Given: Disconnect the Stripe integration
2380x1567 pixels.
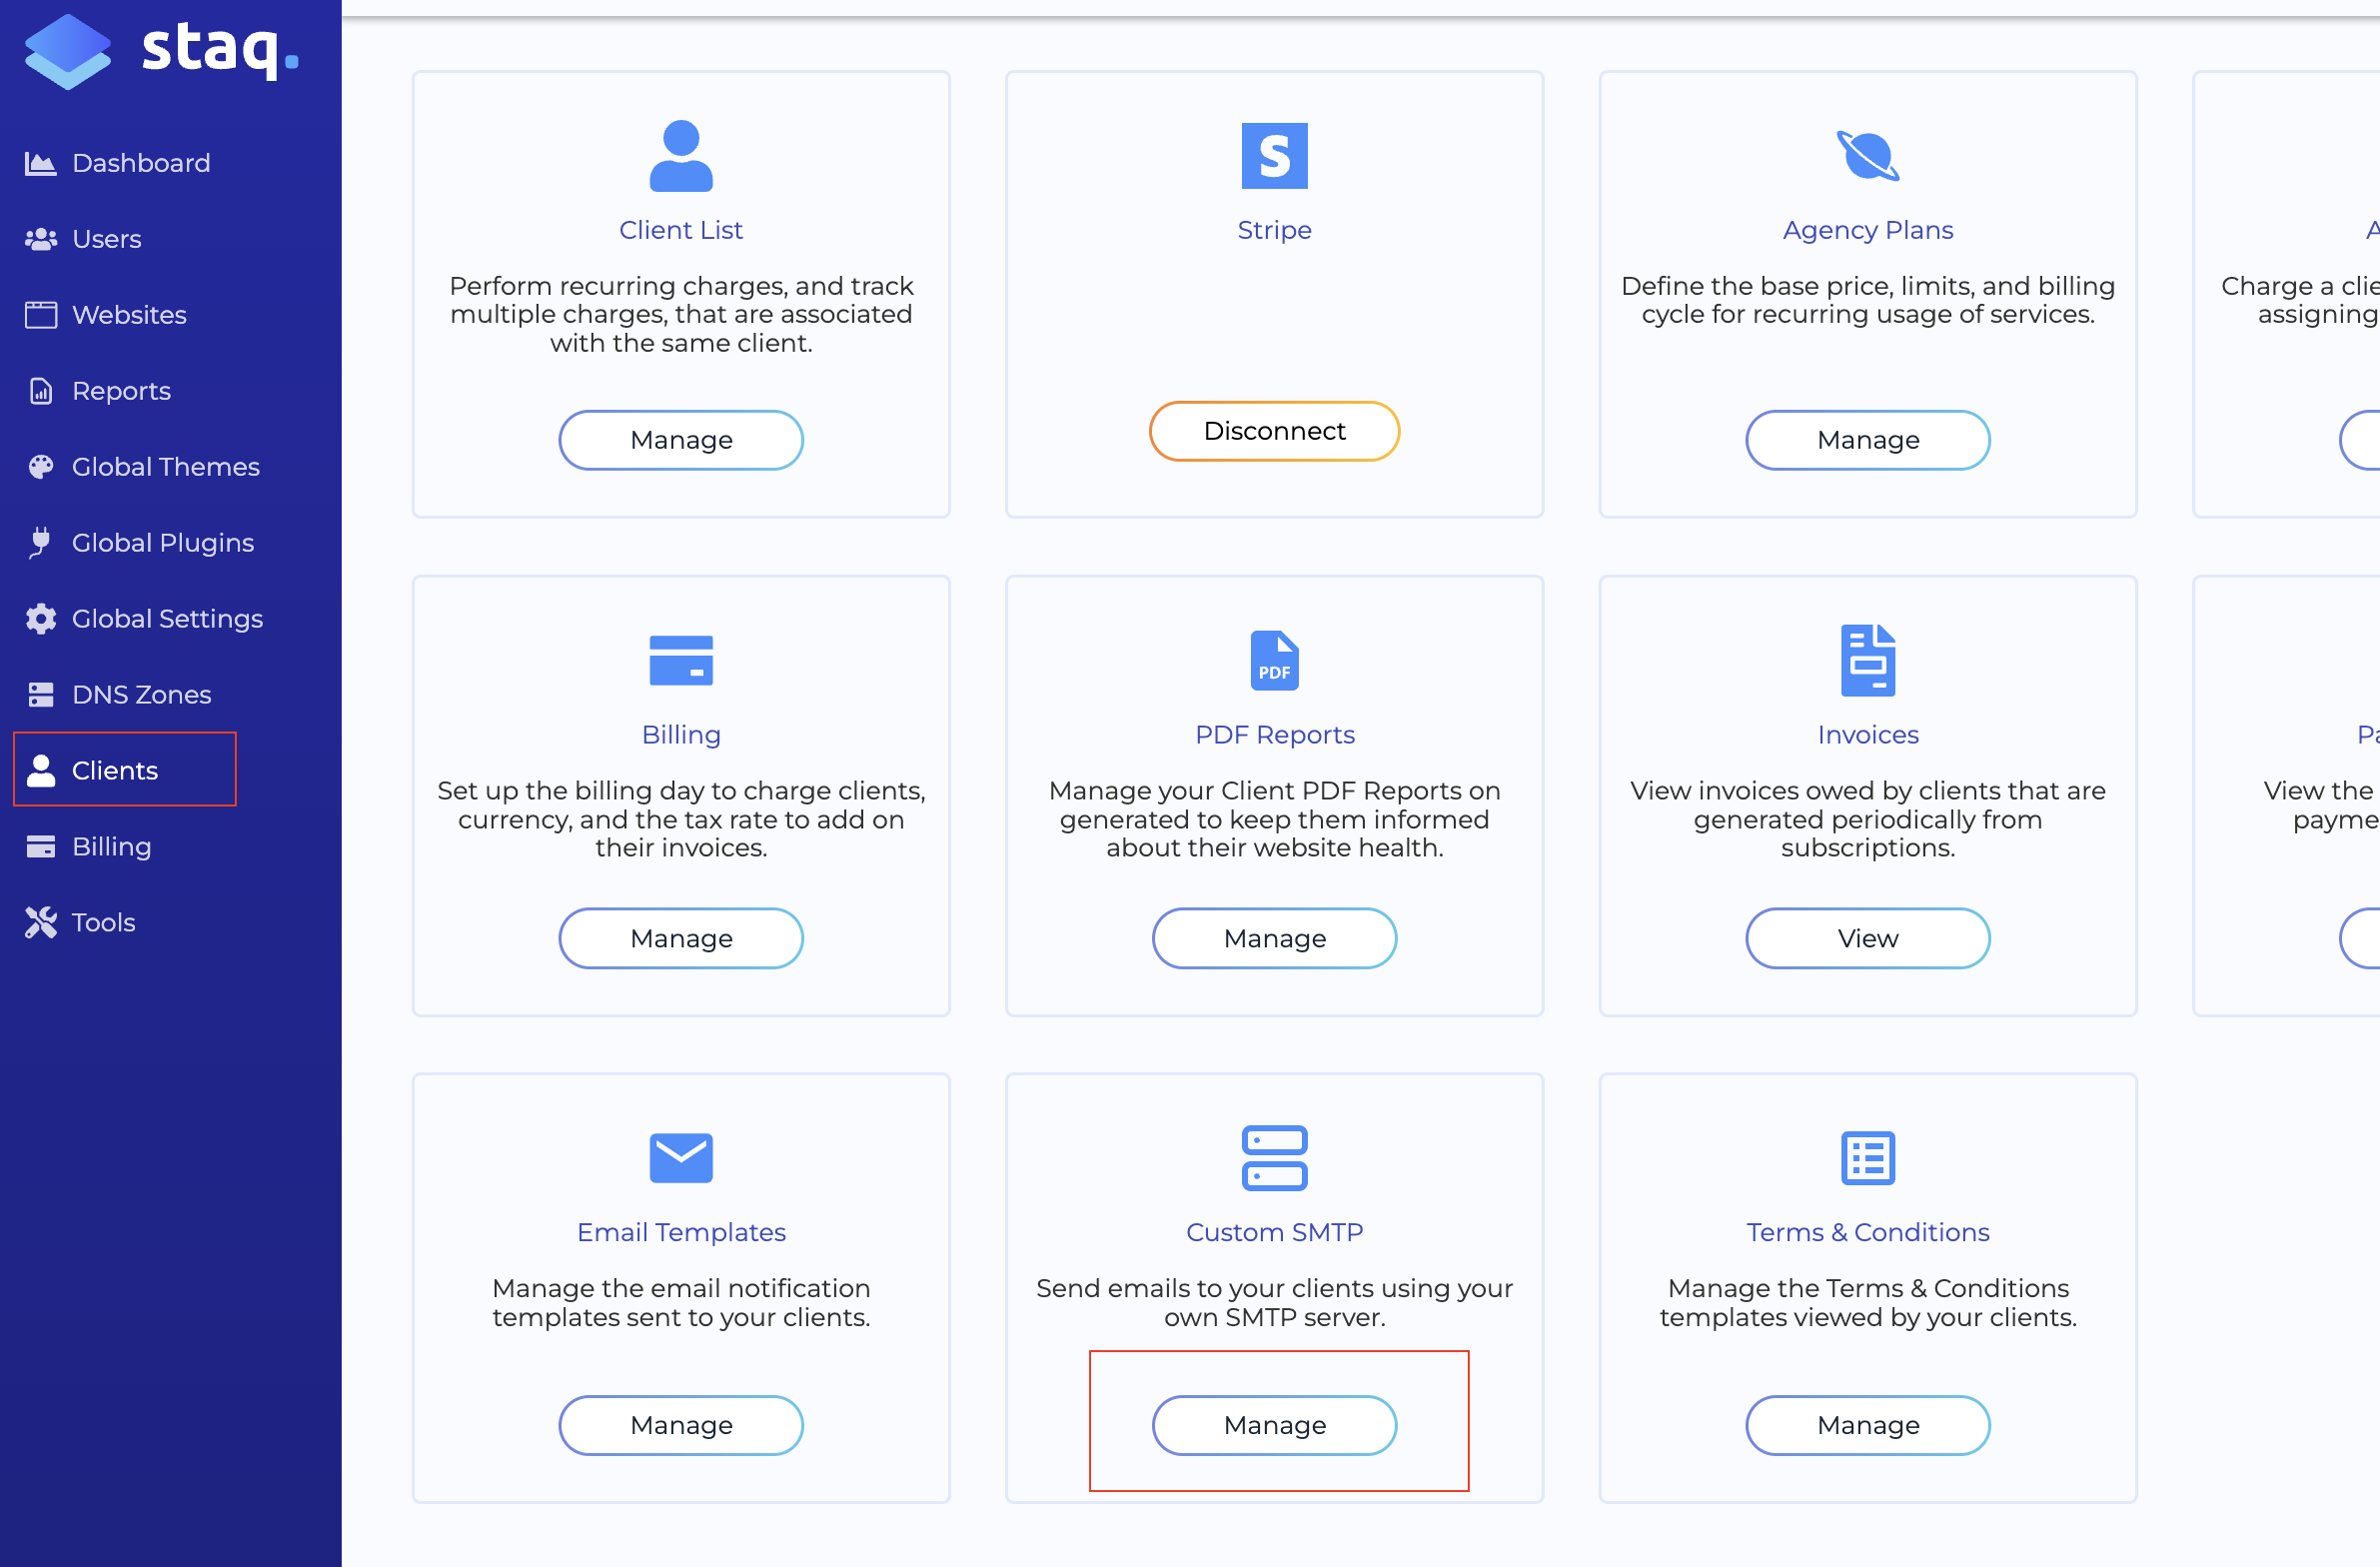Looking at the screenshot, I should point(1274,431).
